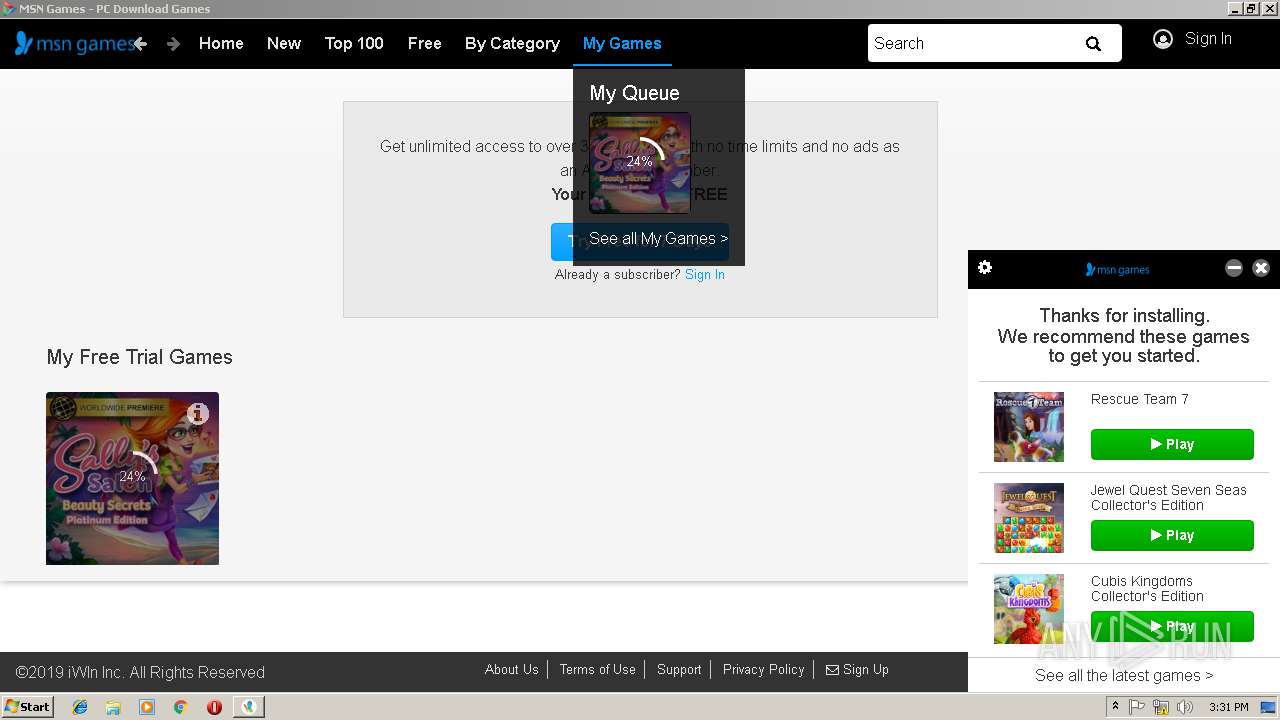This screenshot has width=1280, height=720.
Task: Play Jewel Quest Seven Seas
Action: pyautogui.click(x=1172, y=535)
